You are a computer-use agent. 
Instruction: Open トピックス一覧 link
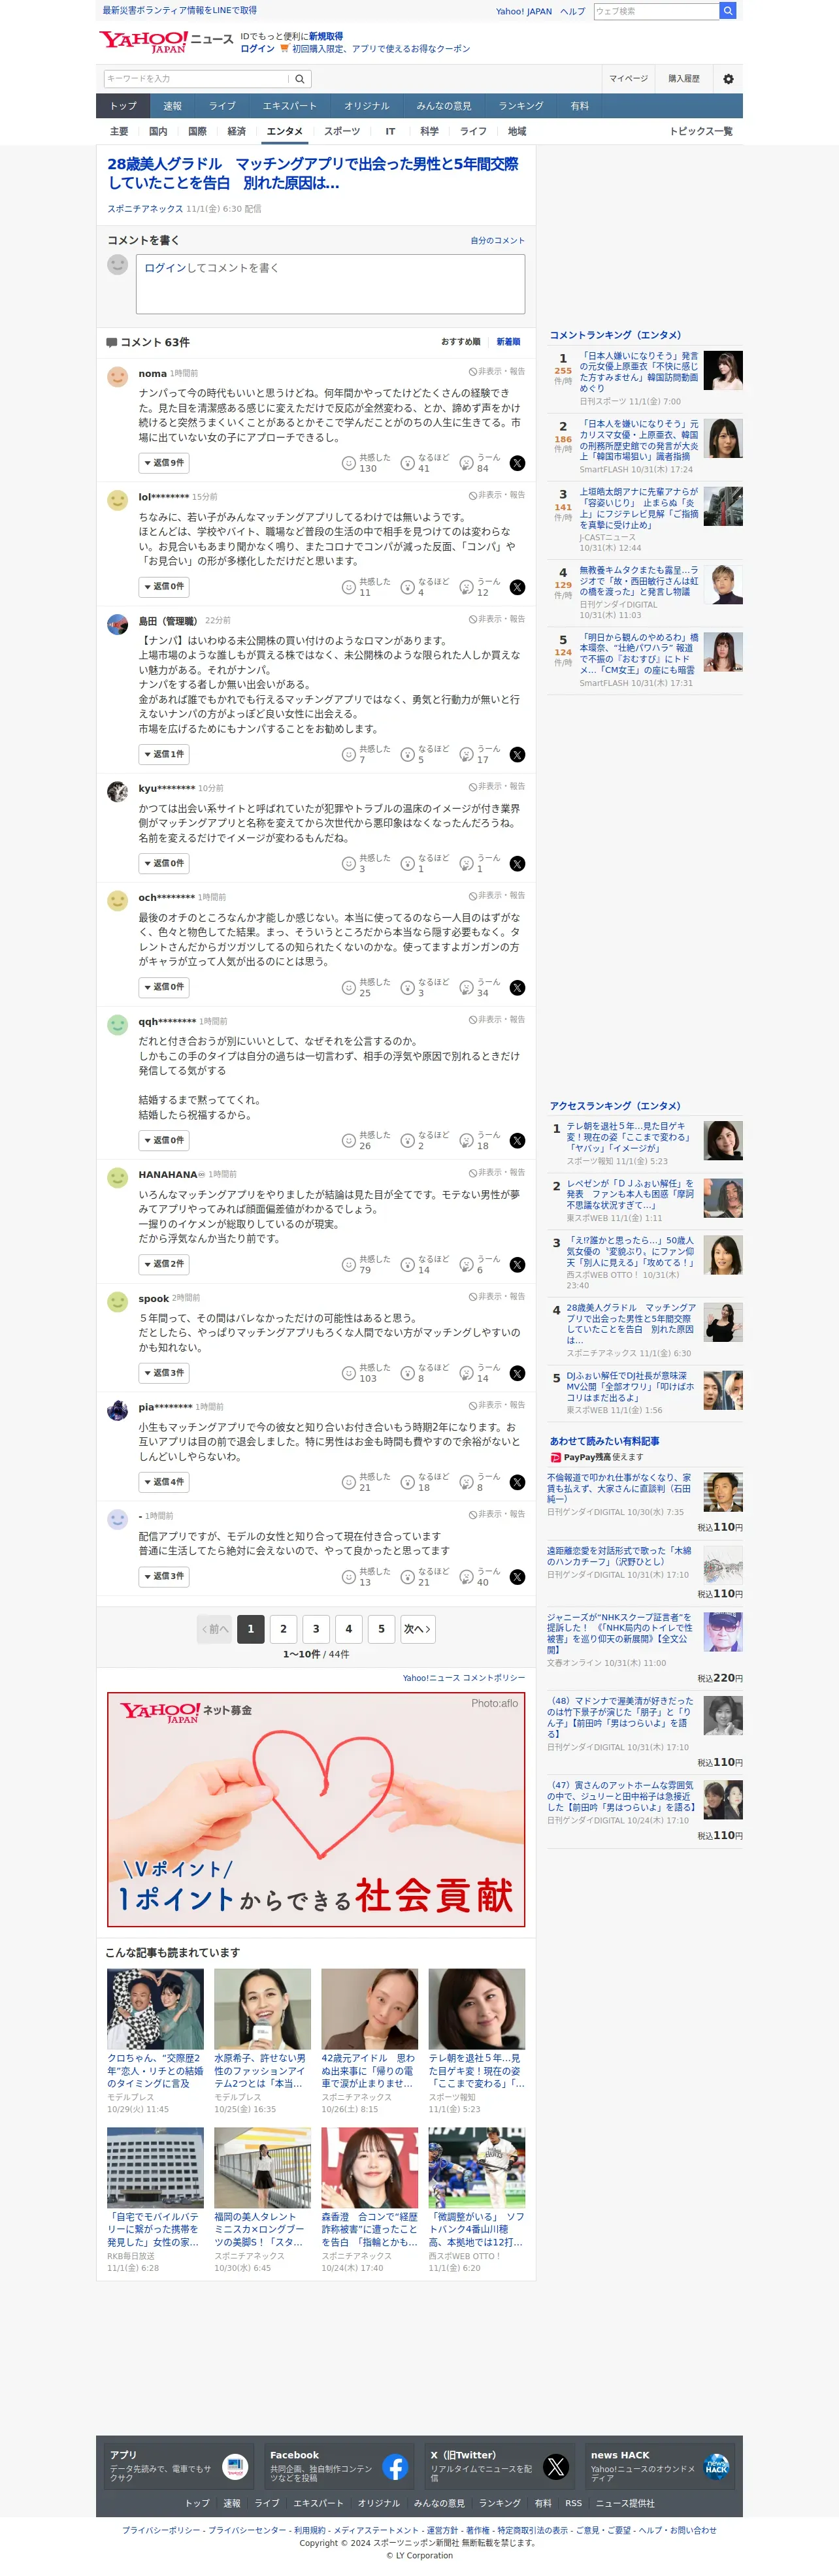click(x=701, y=132)
